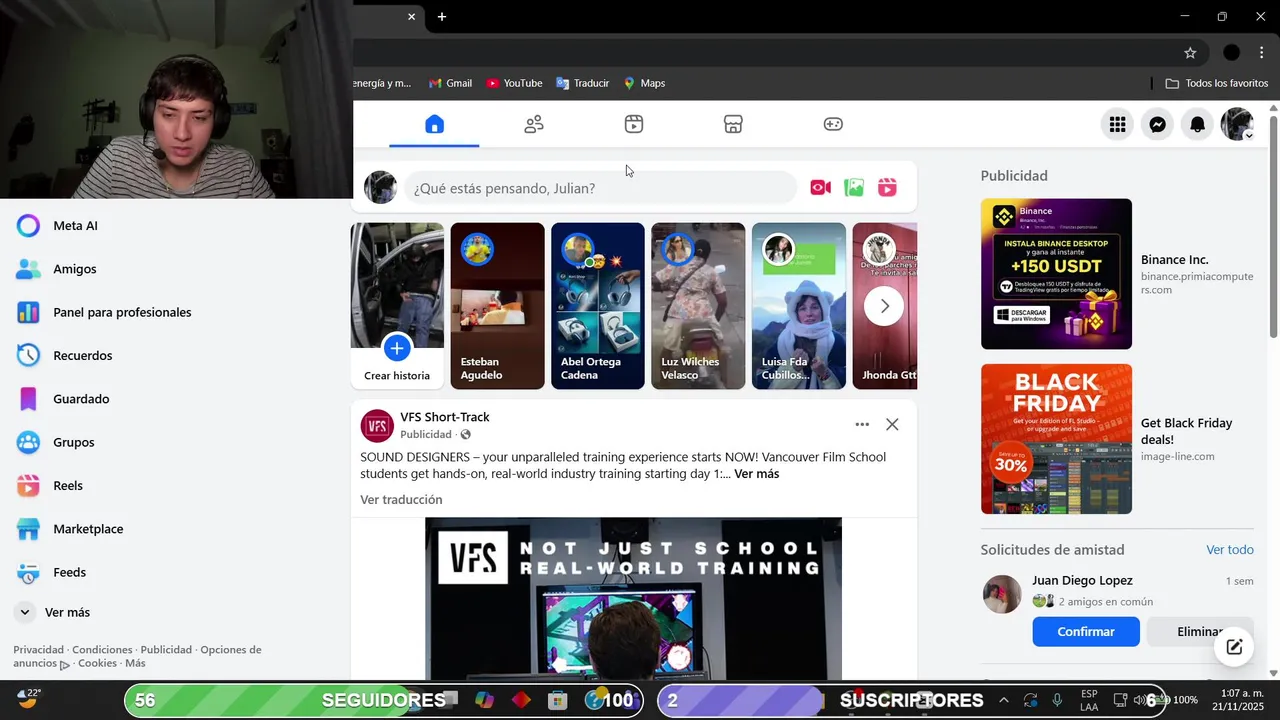The height and width of the screenshot is (720, 1280).
Task: Close the current browser tab
Action: pos(411,17)
